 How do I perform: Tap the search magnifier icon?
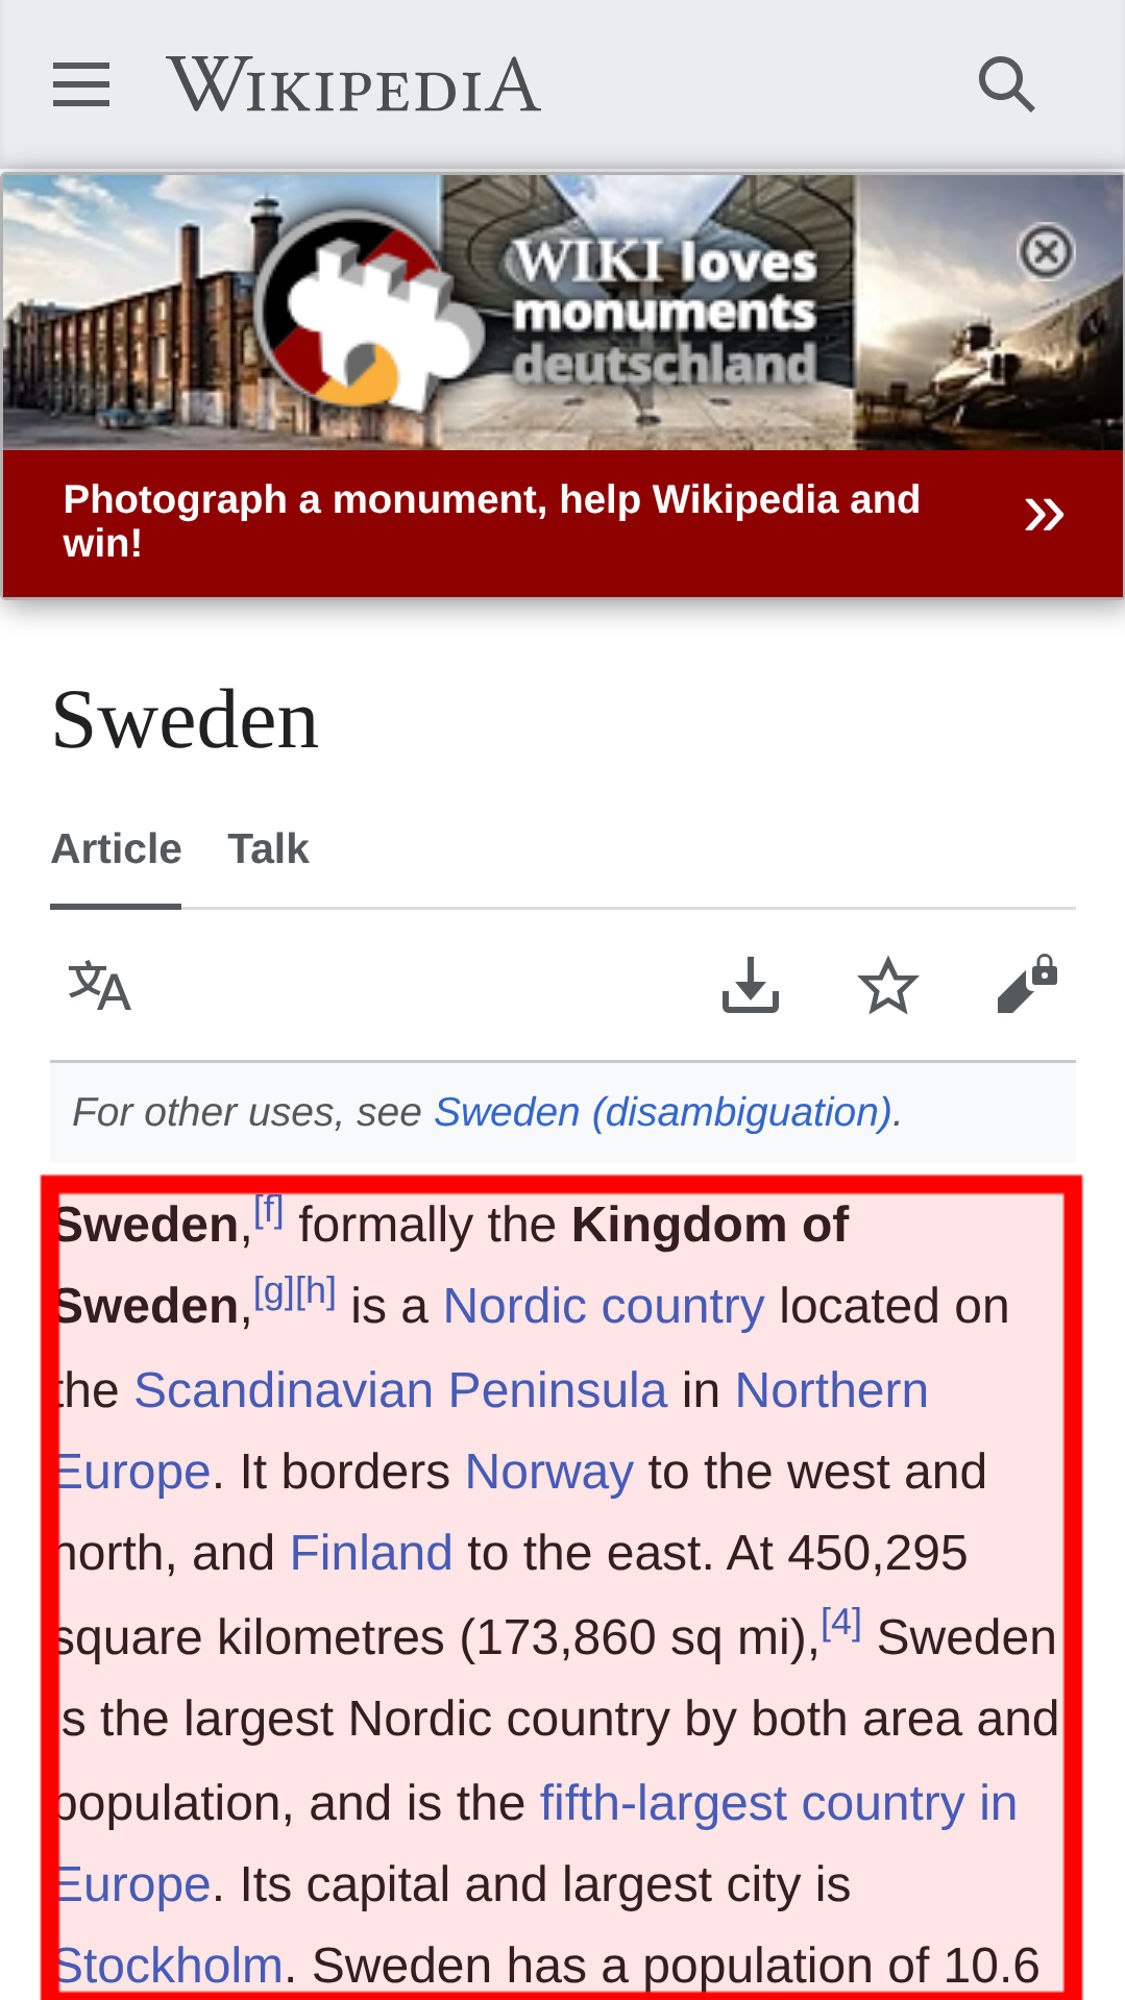coord(1006,84)
